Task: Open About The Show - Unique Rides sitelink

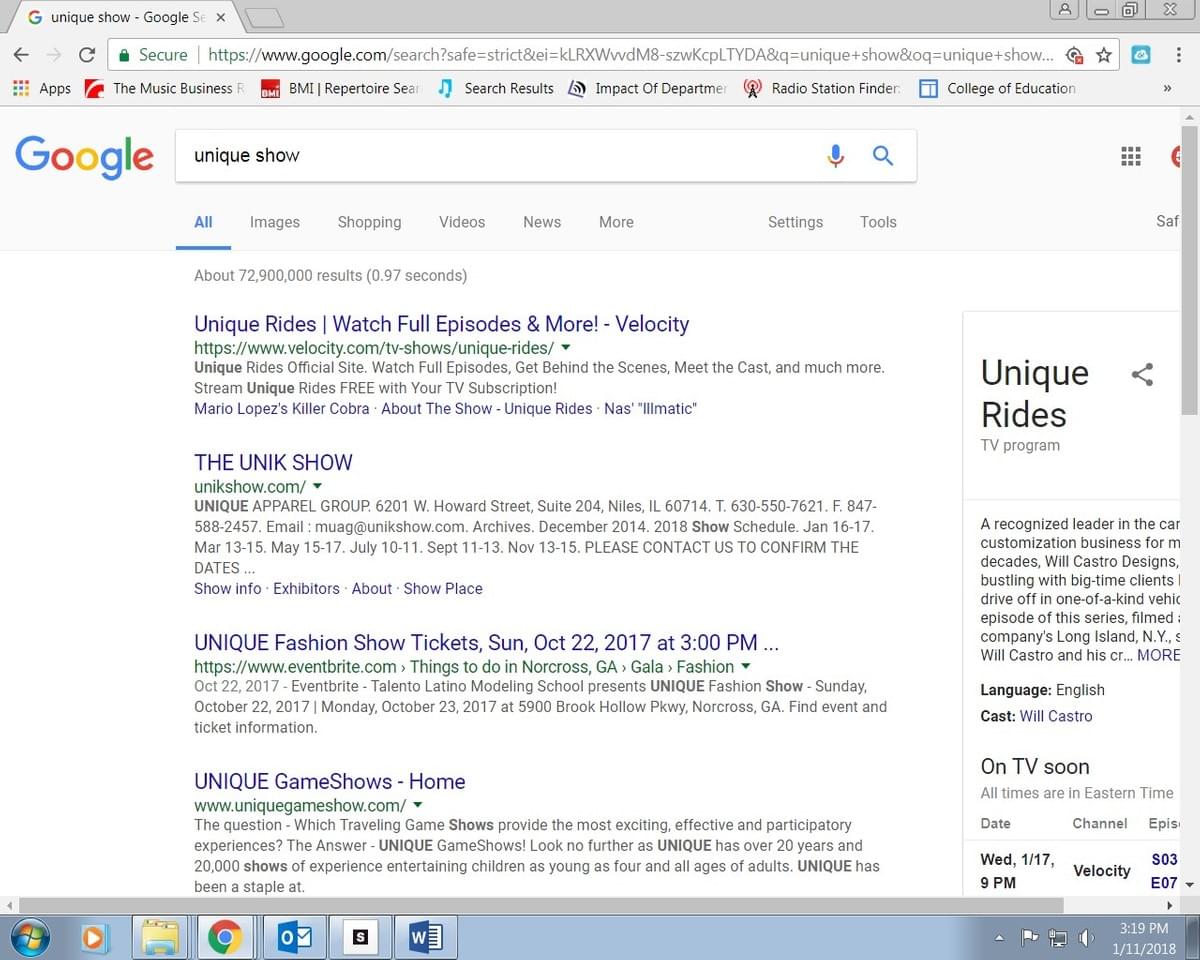Action: pos(487,408)
